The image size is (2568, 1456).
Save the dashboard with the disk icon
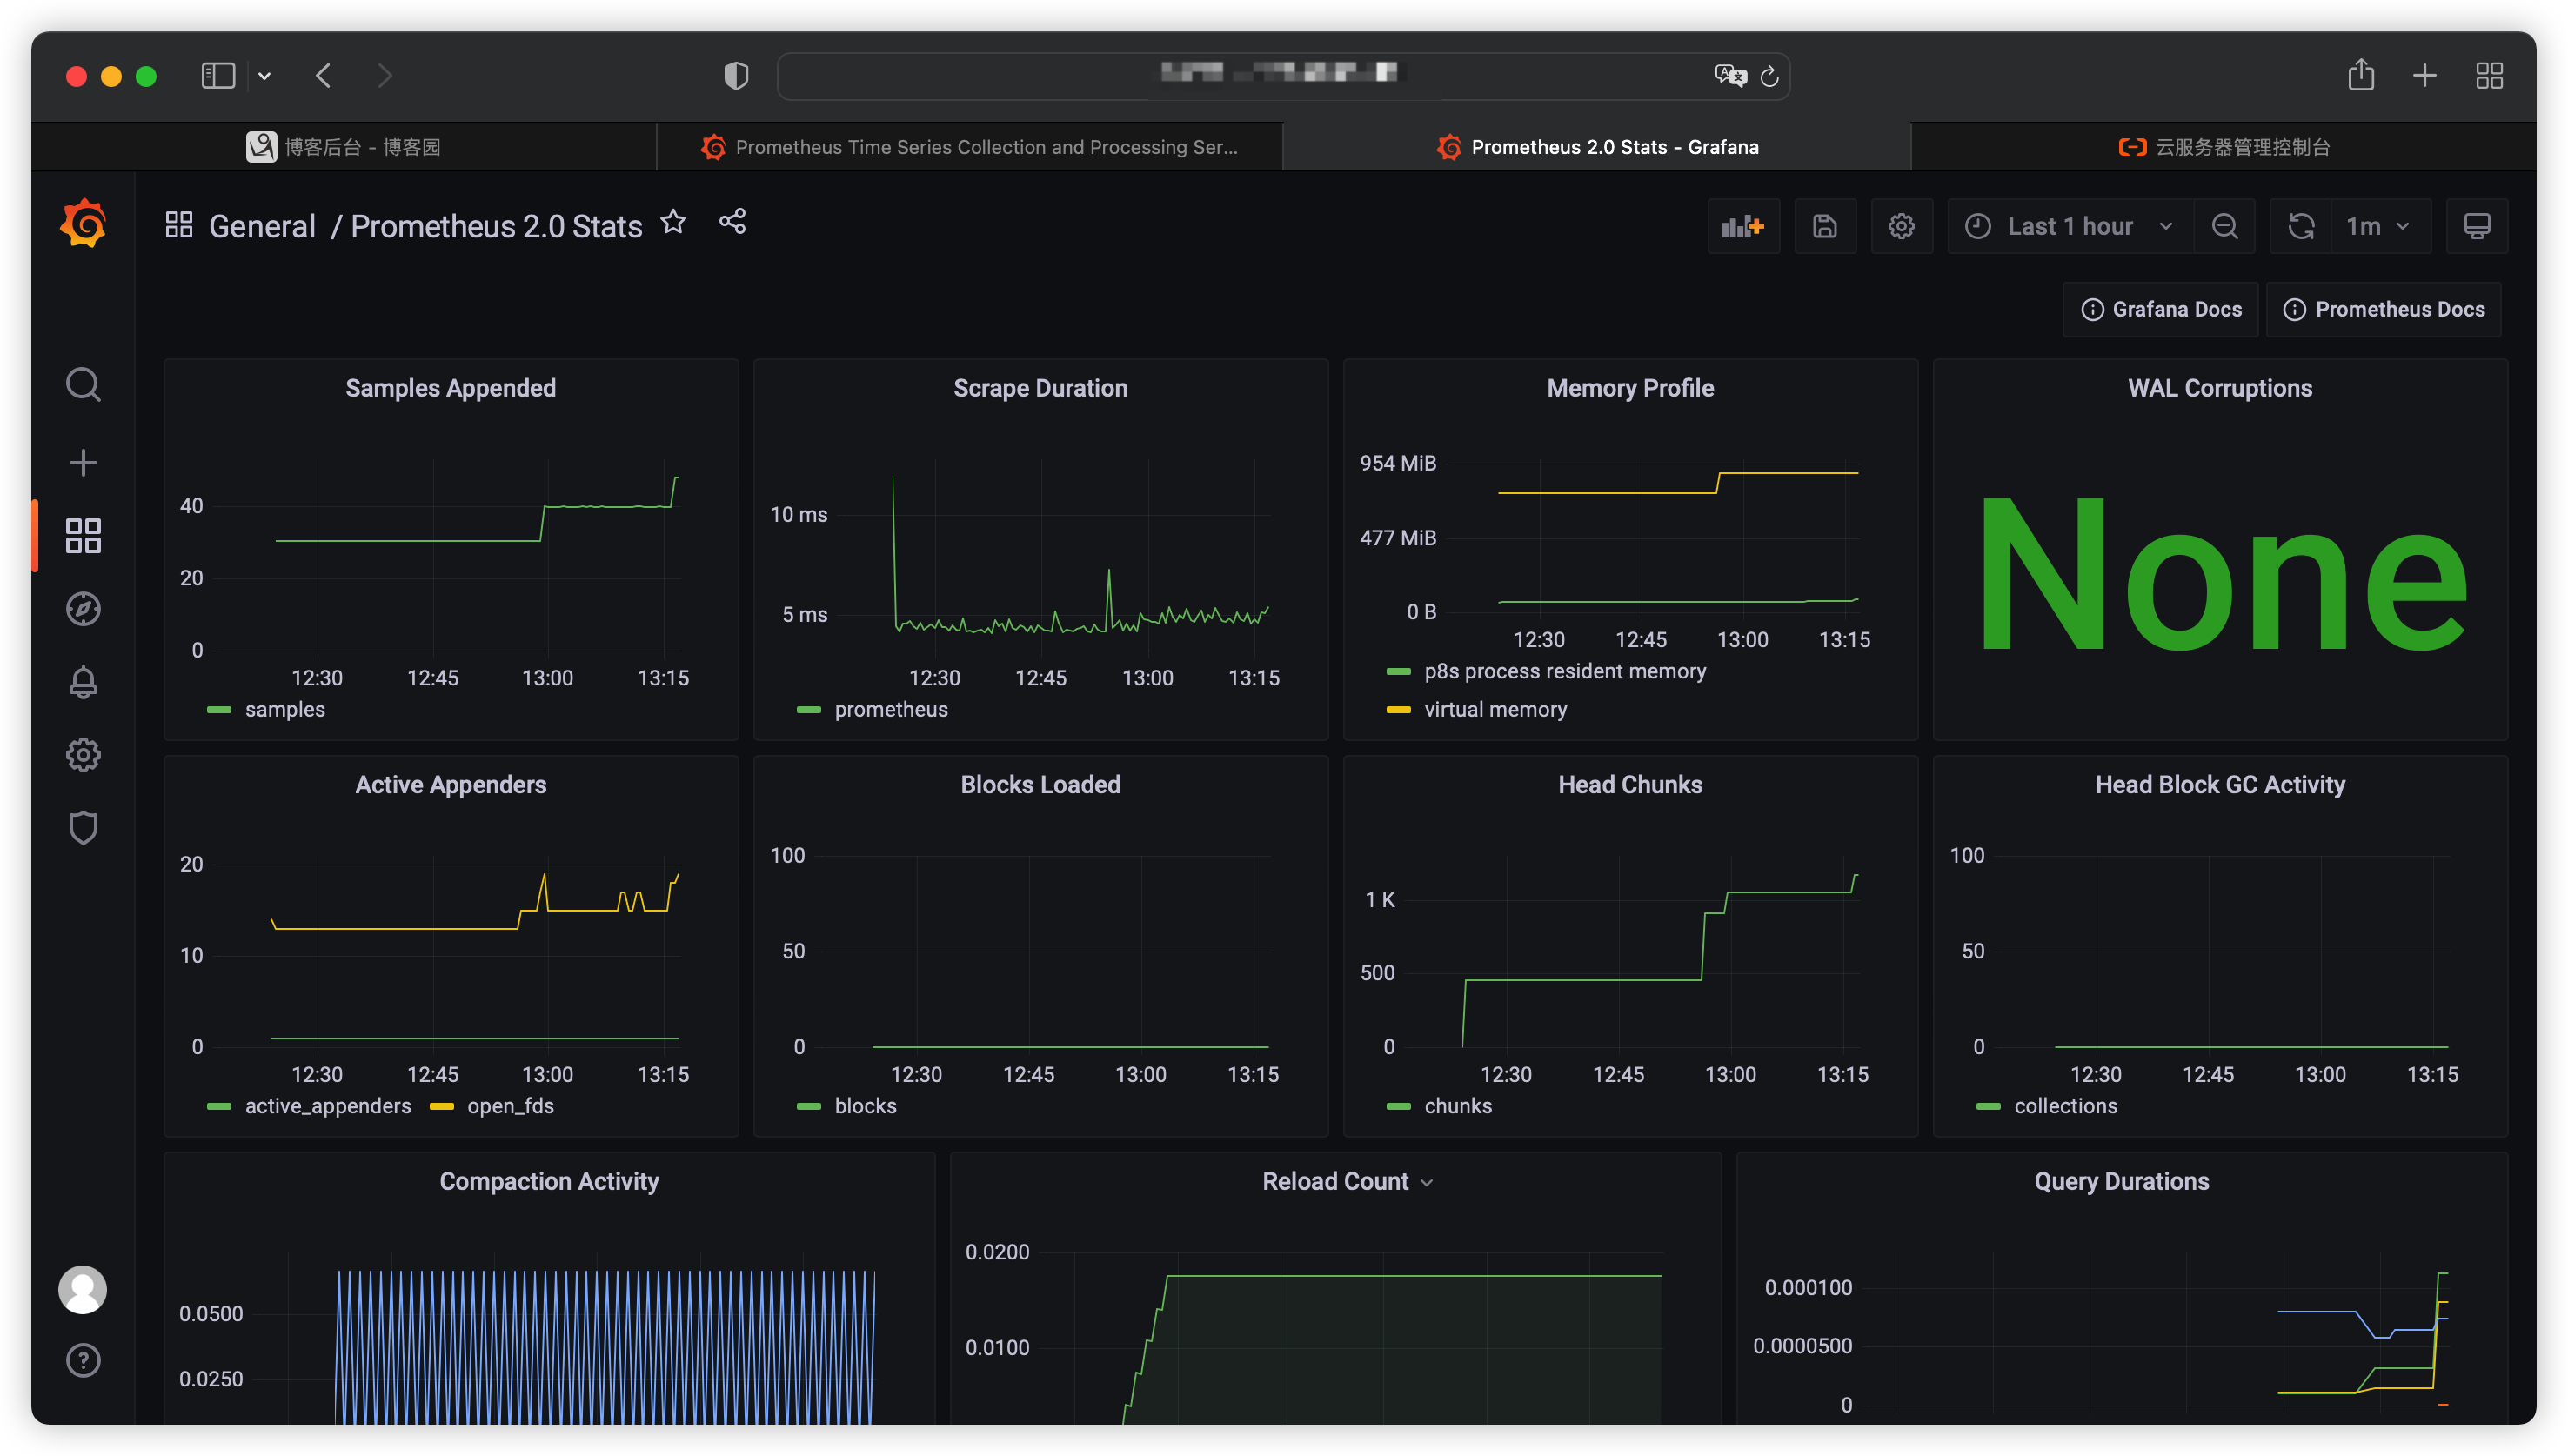coord(1825,226)
